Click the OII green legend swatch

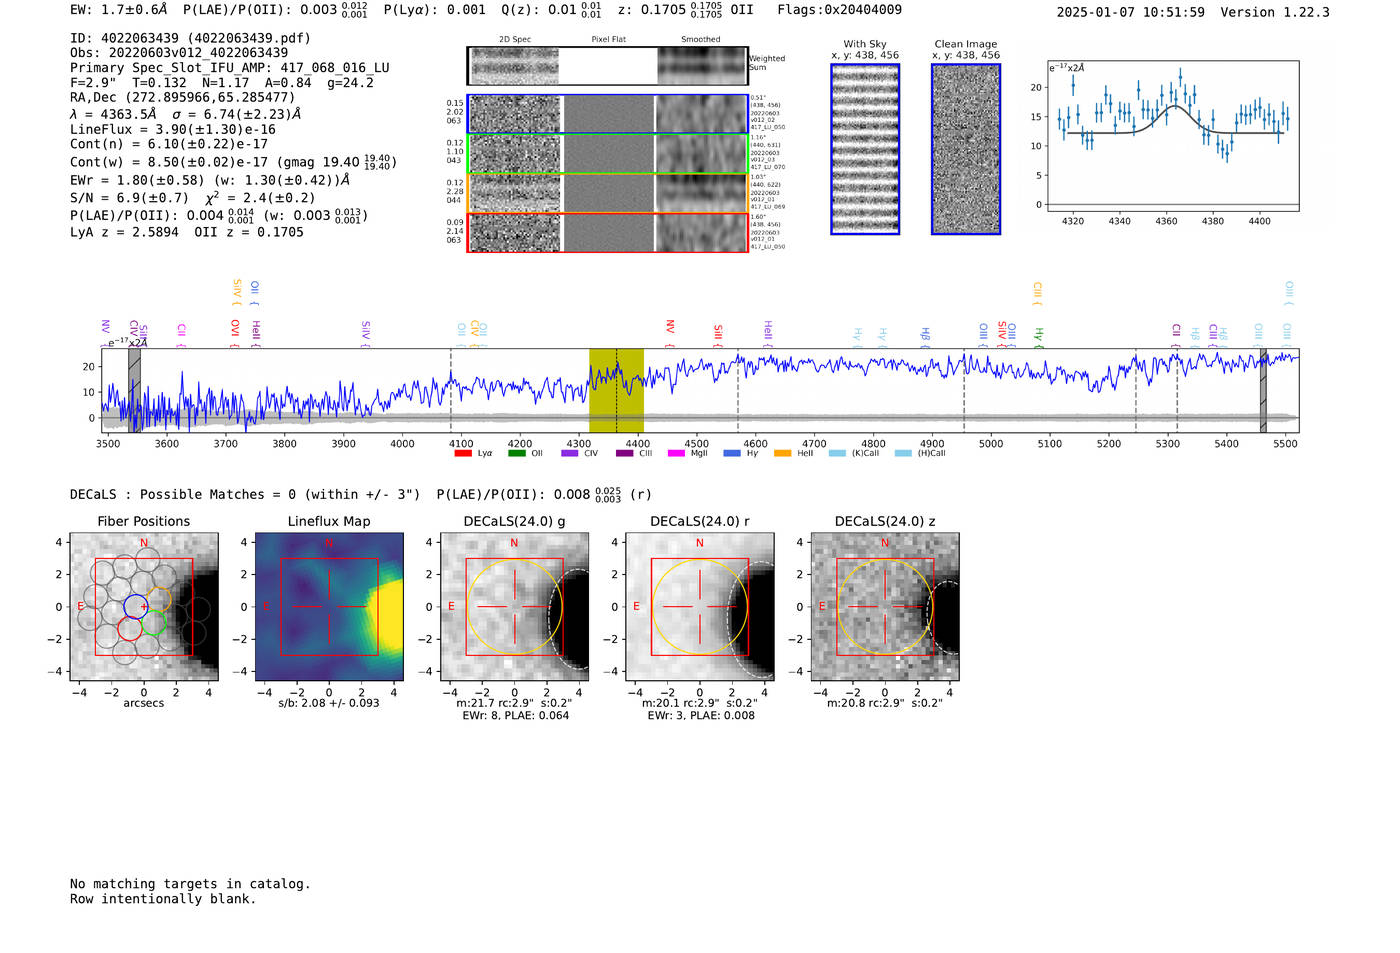tap(516, 453)
